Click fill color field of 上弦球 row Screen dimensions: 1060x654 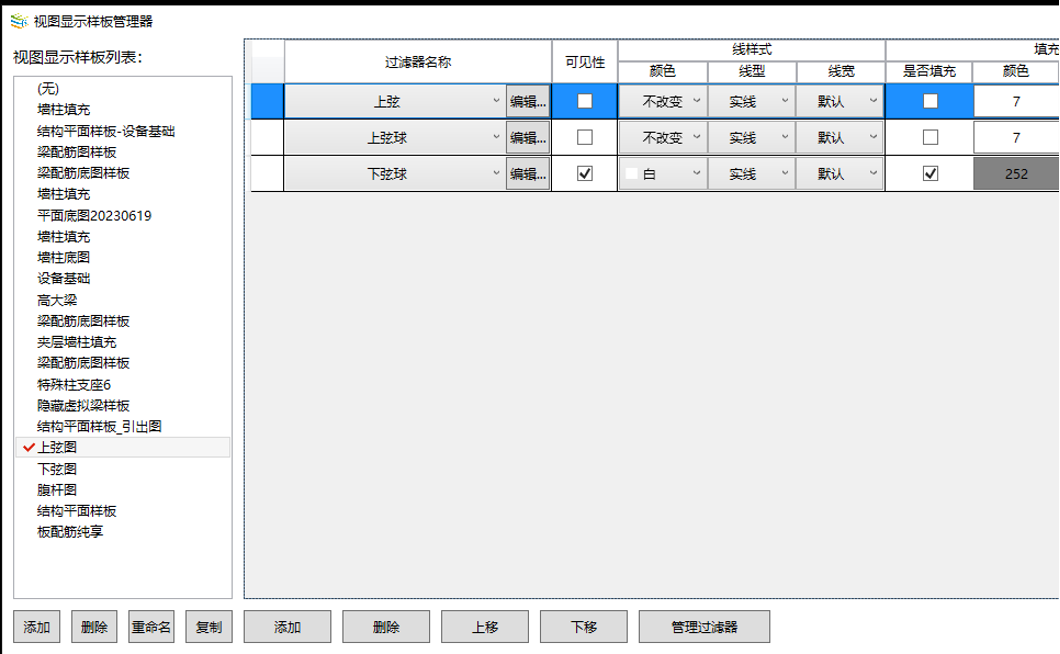pos(1016,137)
